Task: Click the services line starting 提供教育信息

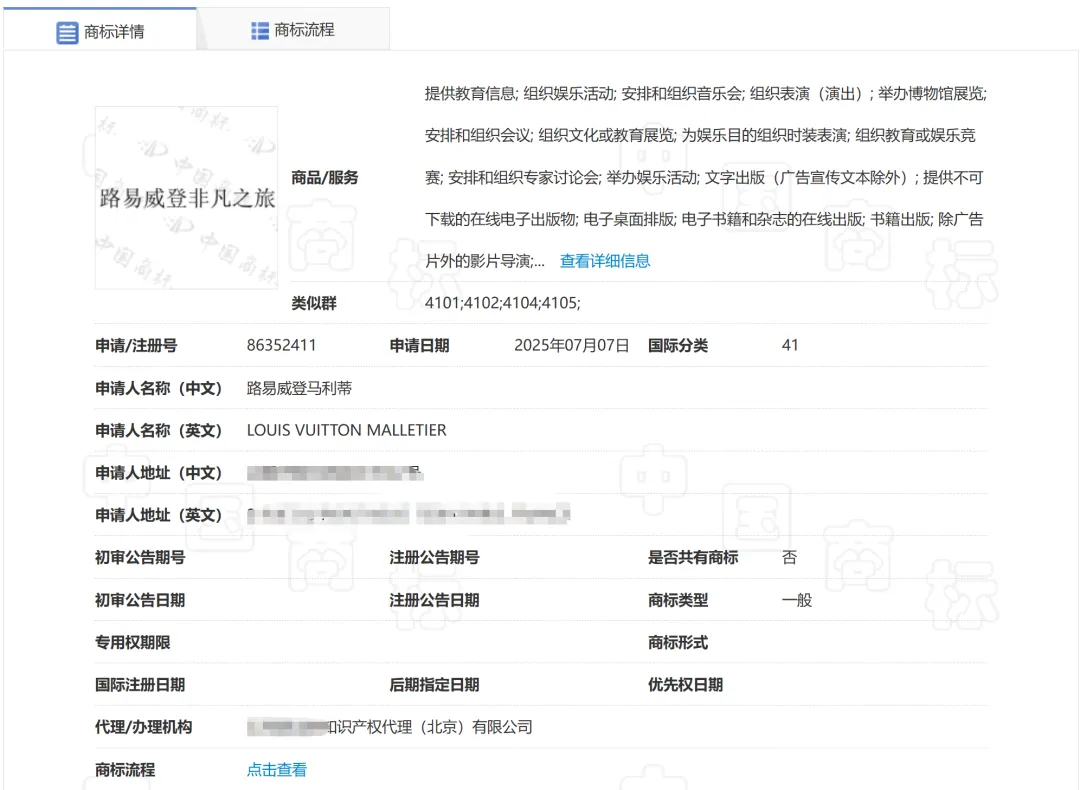Action: (705, 94)
